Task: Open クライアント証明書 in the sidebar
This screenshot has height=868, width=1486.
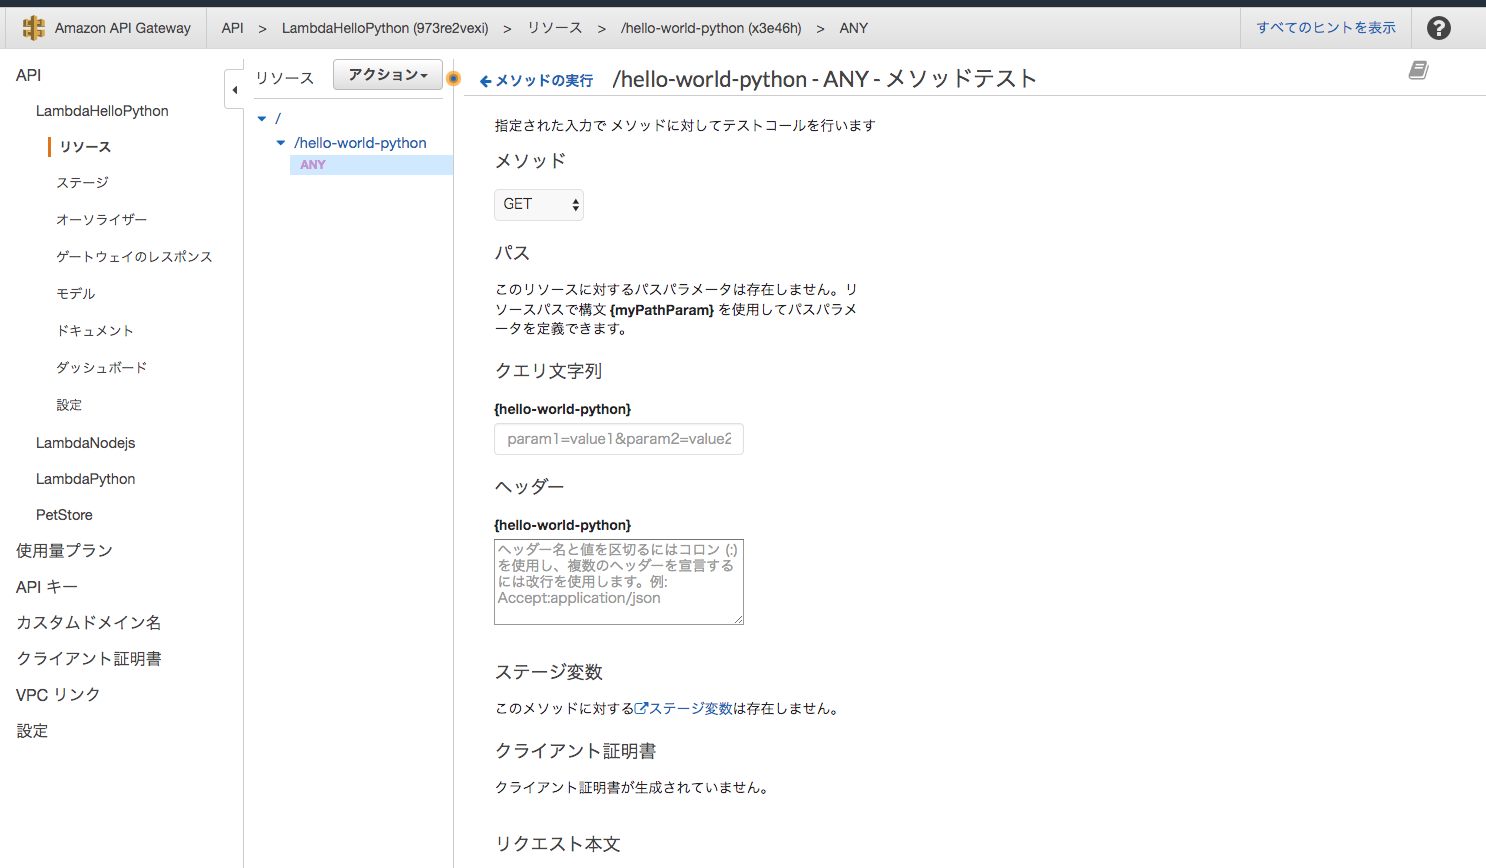Action: [x=88, y=659]
